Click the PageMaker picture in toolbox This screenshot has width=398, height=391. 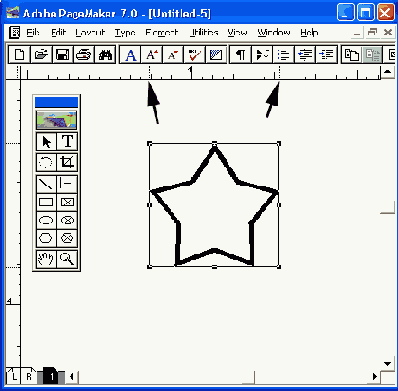tap(56, 120)
